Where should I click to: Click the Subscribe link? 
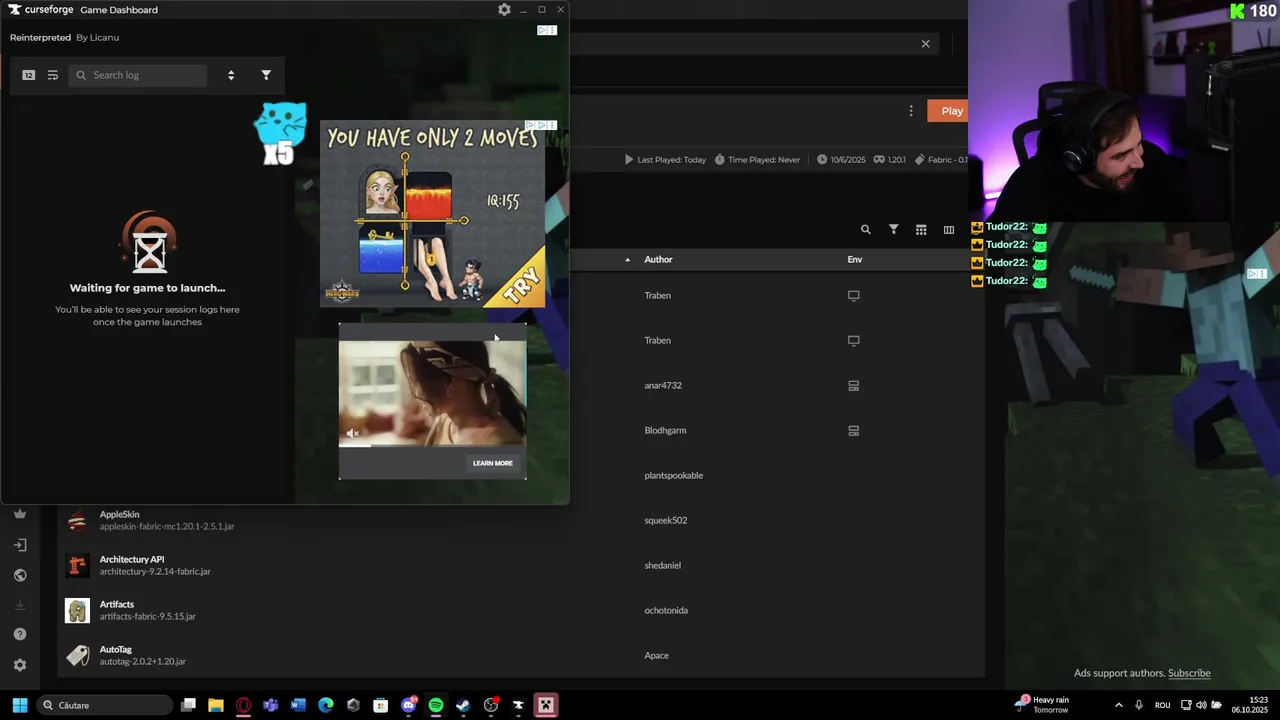[1189, 673]
